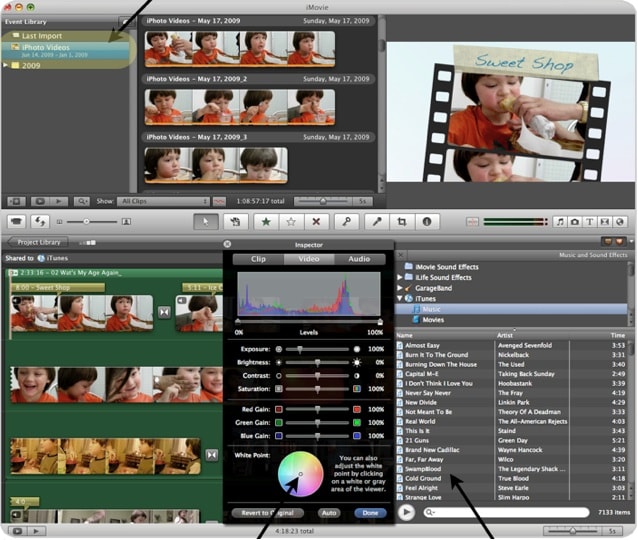This screenshot has height=540, width=638.
Task: Click the add selection to project icon
Action: pos(235,222)
